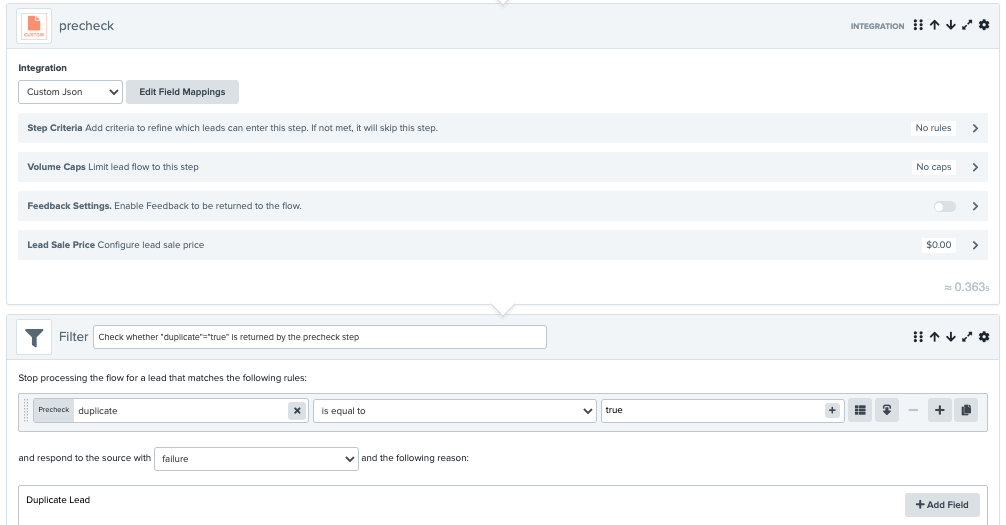Click the Filter step drag handle

pos(918,337)
